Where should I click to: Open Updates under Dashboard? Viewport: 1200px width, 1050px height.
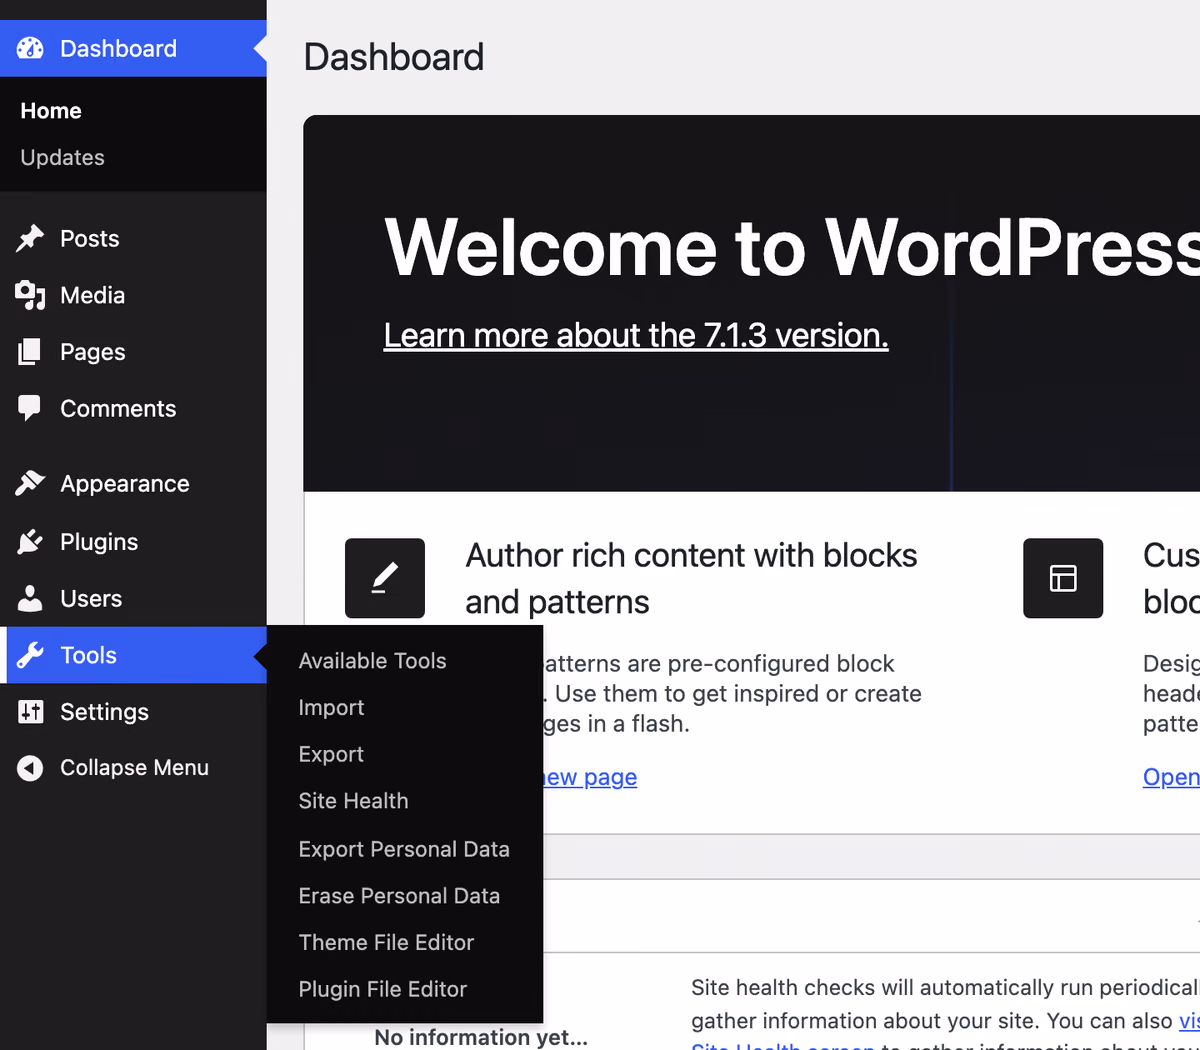(62, 158)
